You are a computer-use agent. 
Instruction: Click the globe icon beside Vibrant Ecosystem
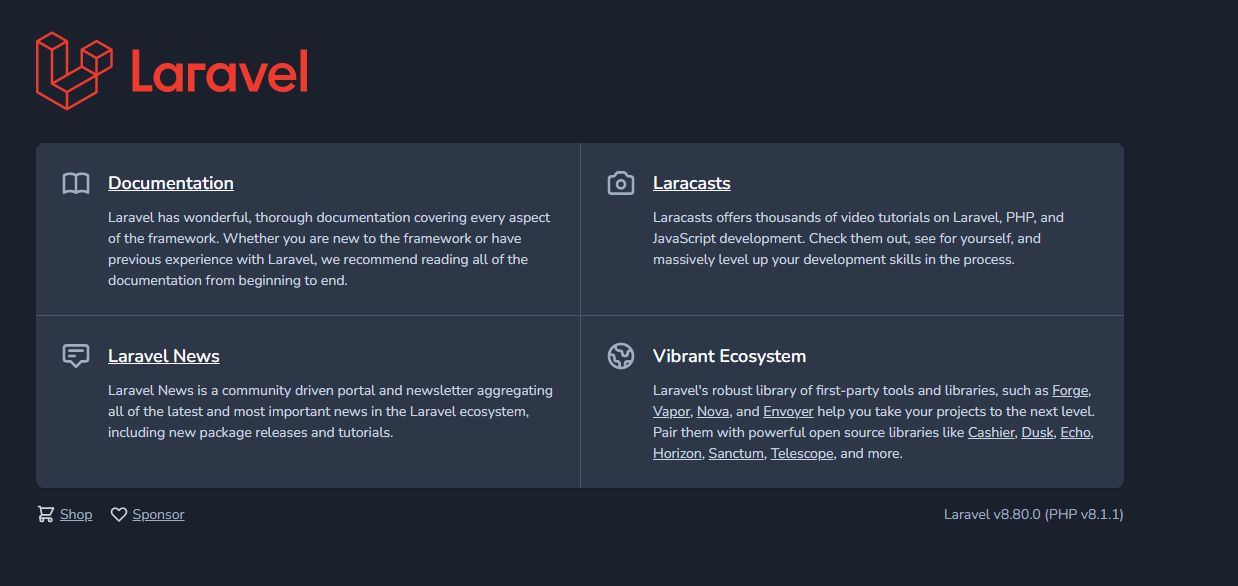(x=621, y=356)
